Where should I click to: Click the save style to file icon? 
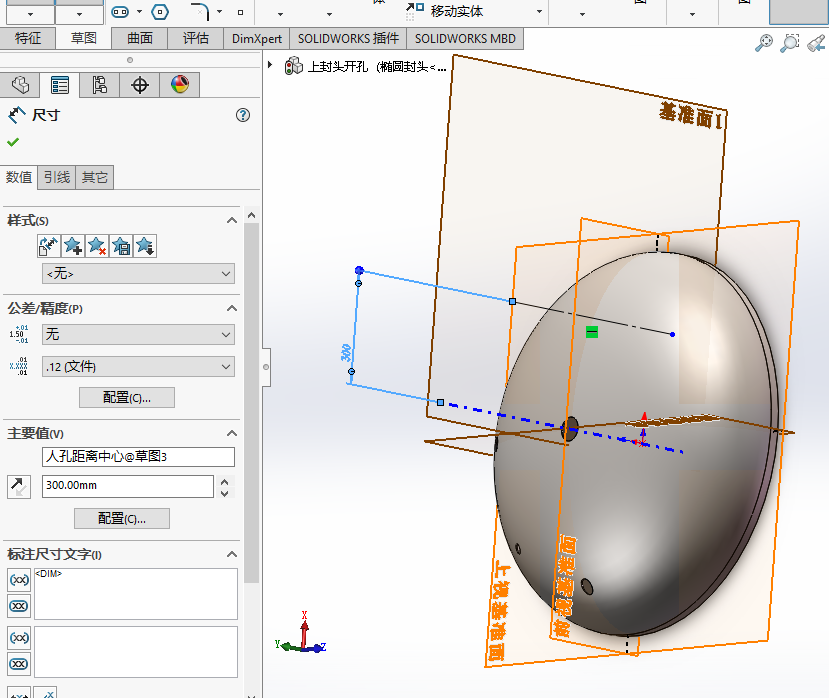pos(119,245)
